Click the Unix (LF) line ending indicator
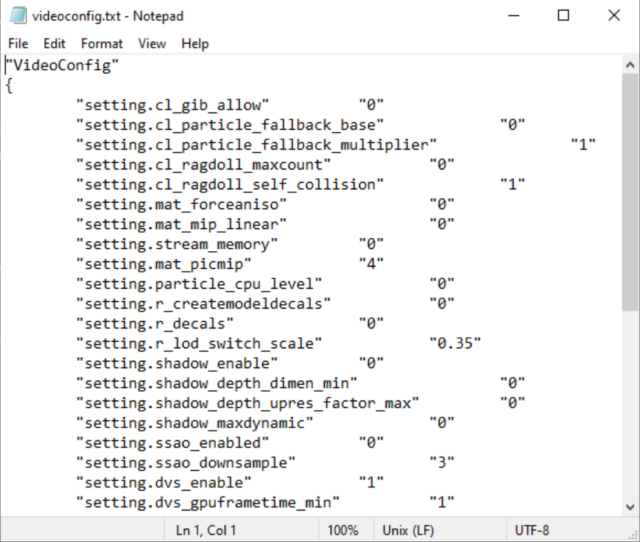This screenshot has height=542, width=640. [408, 530]
